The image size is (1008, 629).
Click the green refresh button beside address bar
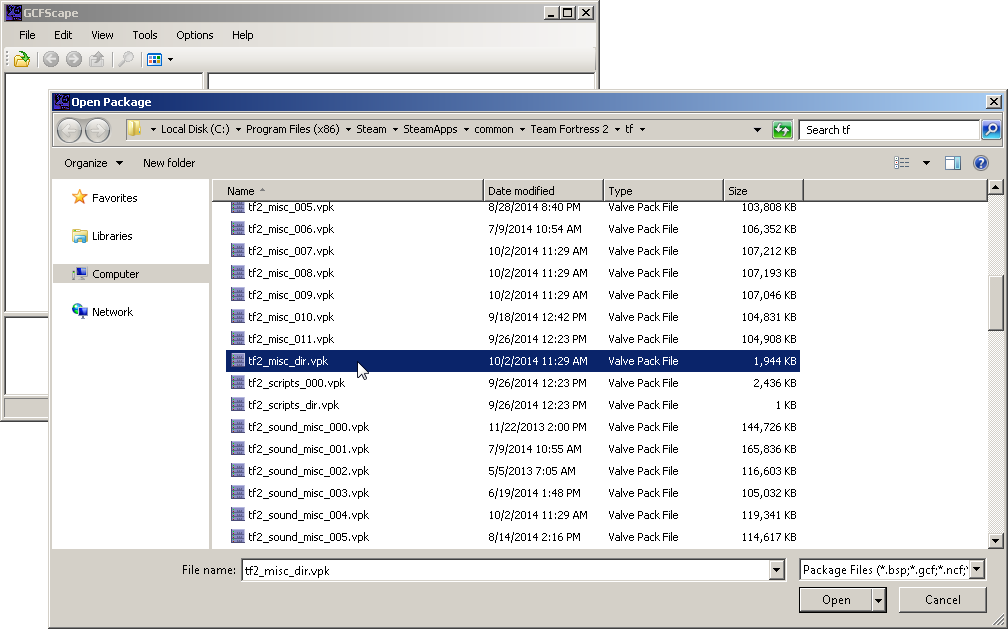coord(782,130)
